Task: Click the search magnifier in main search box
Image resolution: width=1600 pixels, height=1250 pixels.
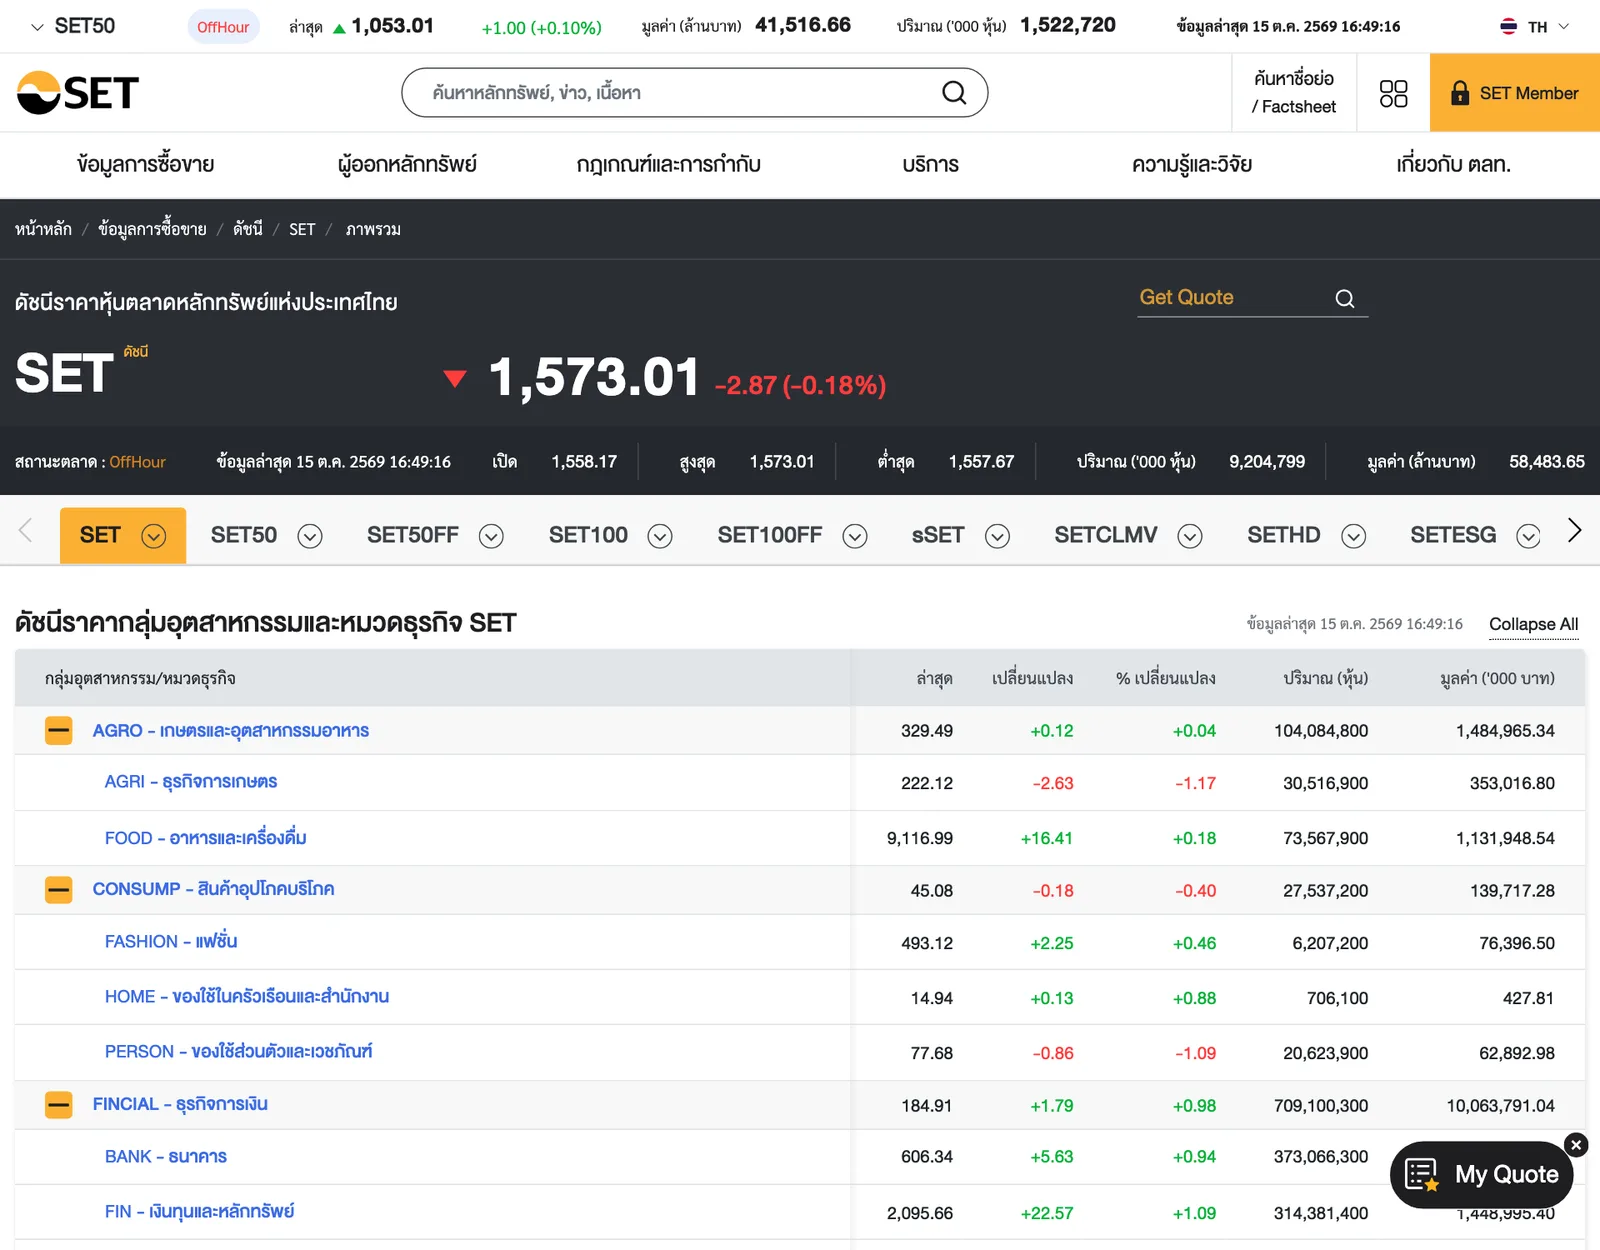Action: click(x=954, y=93)
